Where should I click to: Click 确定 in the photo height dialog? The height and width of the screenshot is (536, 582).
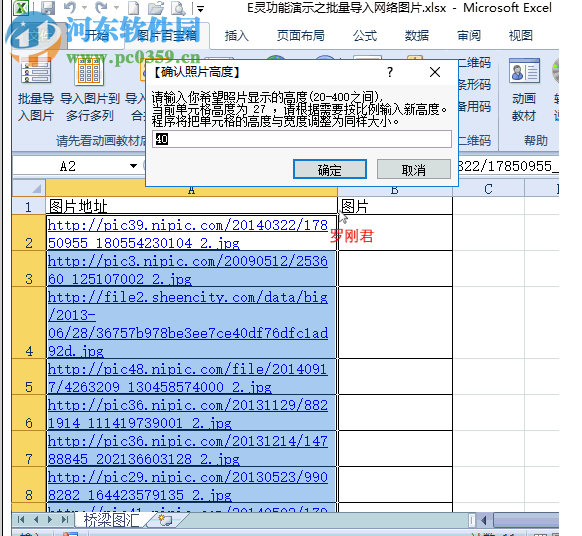(x=330, y=169)
